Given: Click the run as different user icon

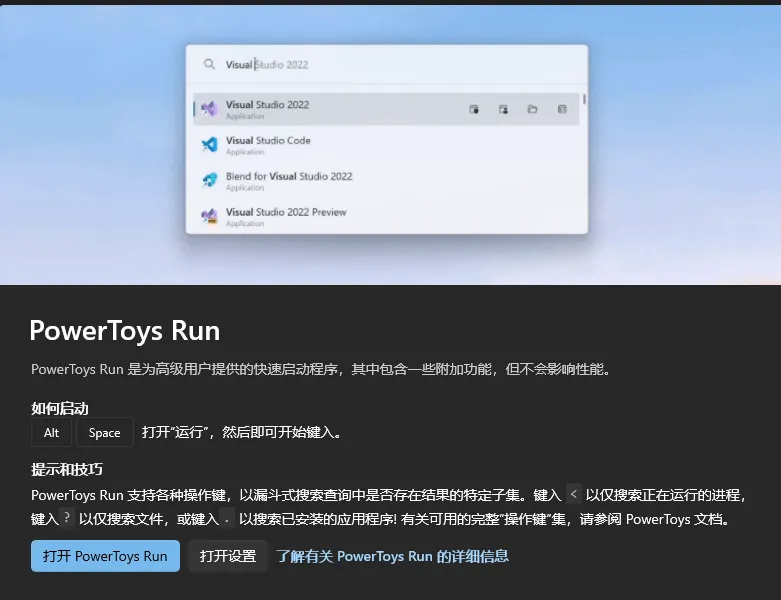Looking at the screenshot, I should point(503,109).
